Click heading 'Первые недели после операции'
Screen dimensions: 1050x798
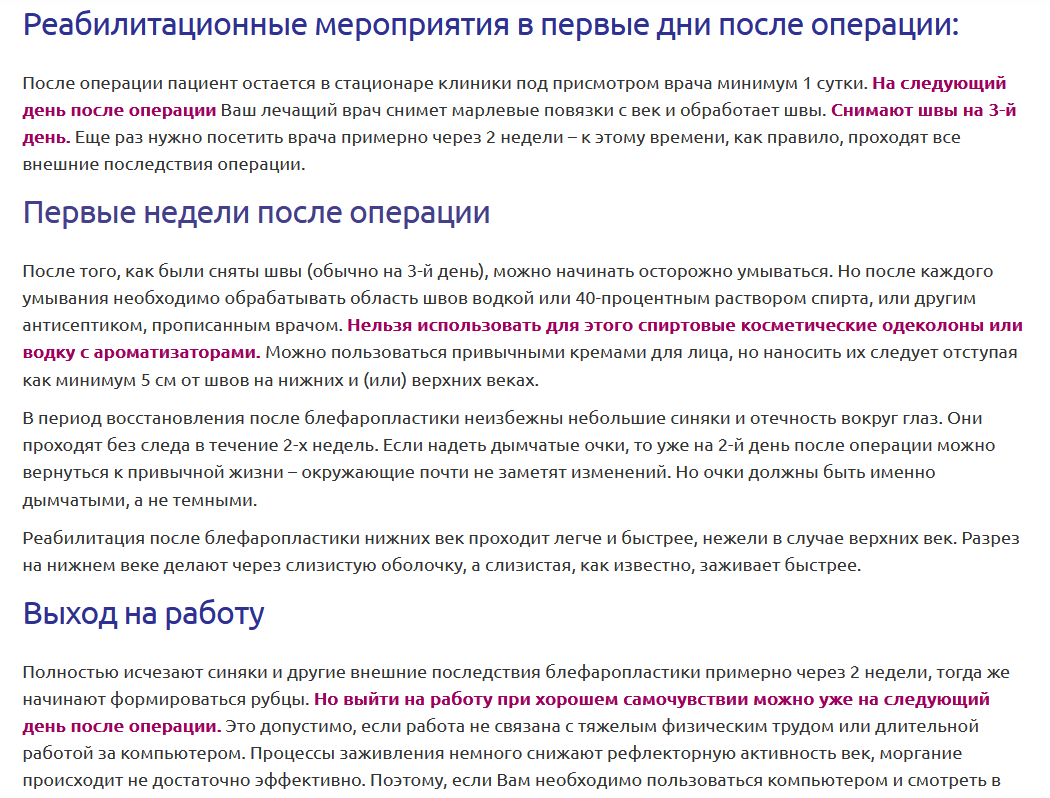pos(256,213)
